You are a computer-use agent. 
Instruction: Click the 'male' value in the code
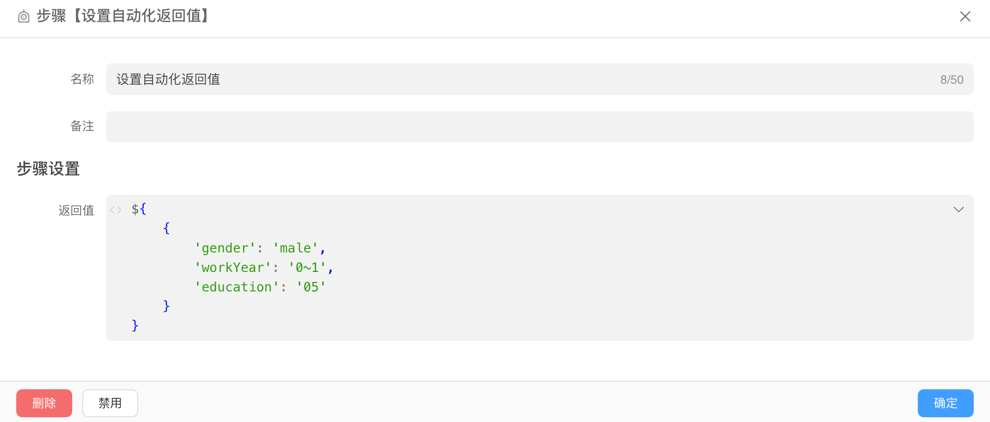(x=295, y=248)
